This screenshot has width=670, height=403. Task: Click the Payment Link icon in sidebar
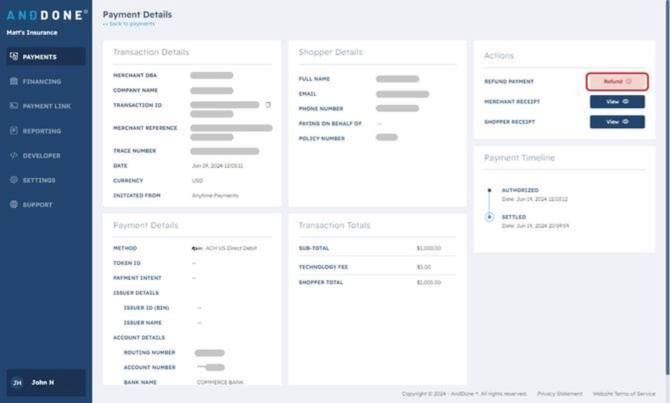(14, 106)
